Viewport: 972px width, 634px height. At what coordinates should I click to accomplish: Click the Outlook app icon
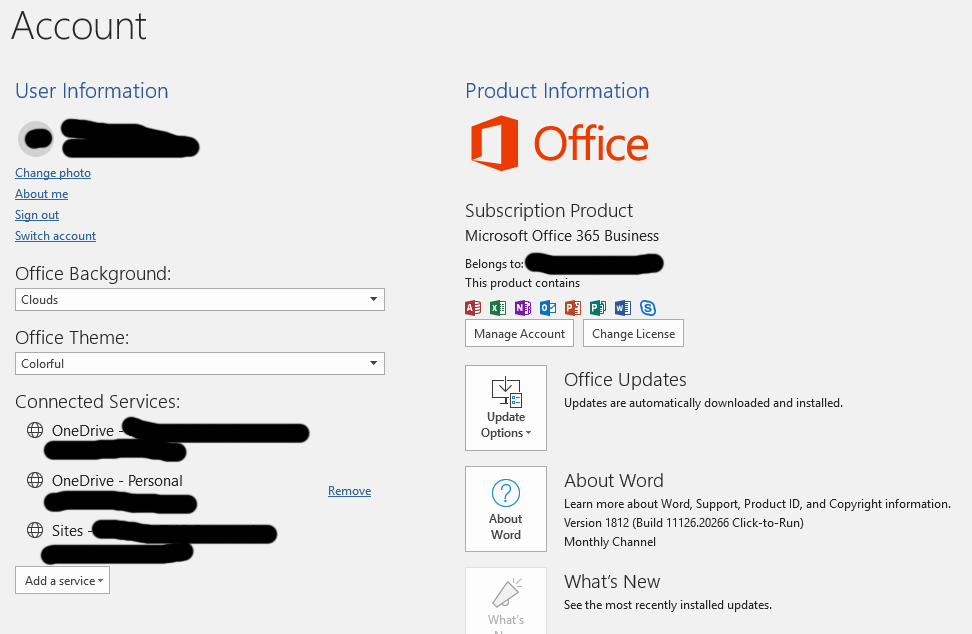click(548, 307)
